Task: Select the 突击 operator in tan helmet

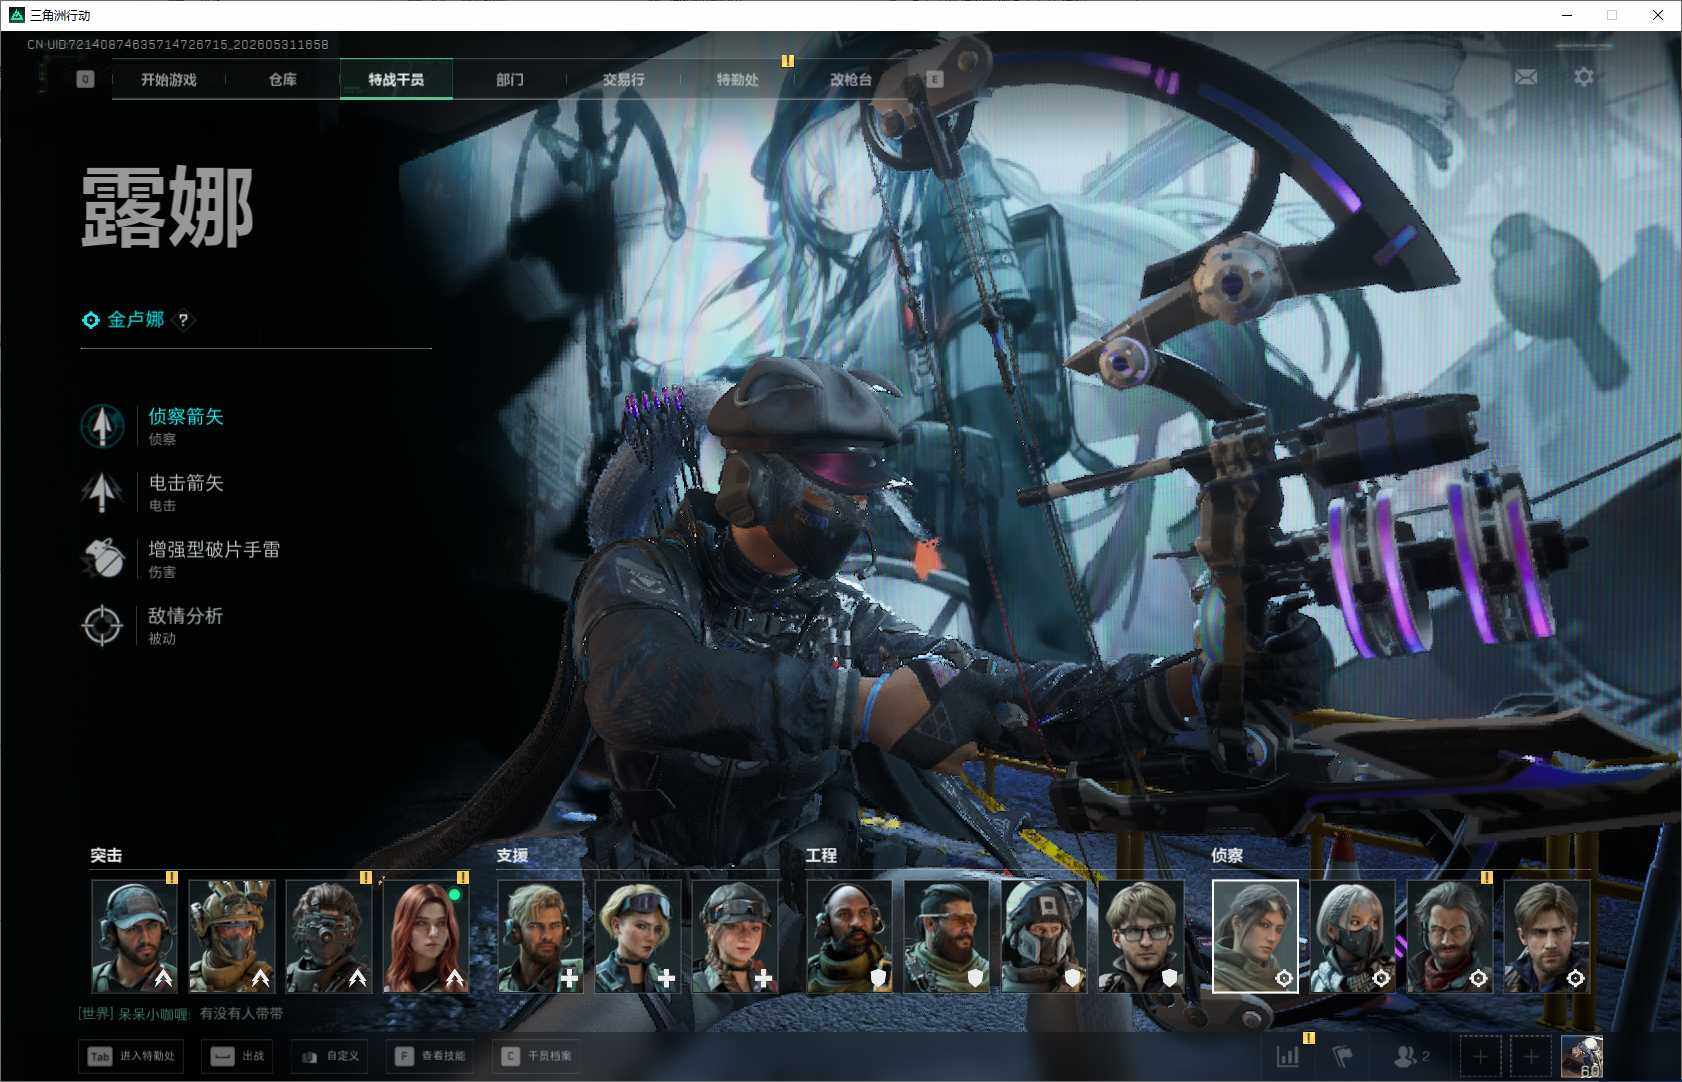Action: point(232,937)
